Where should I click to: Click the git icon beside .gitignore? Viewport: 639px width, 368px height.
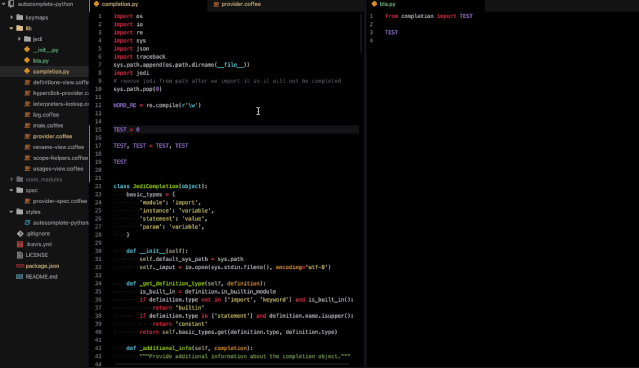[20, 234]
